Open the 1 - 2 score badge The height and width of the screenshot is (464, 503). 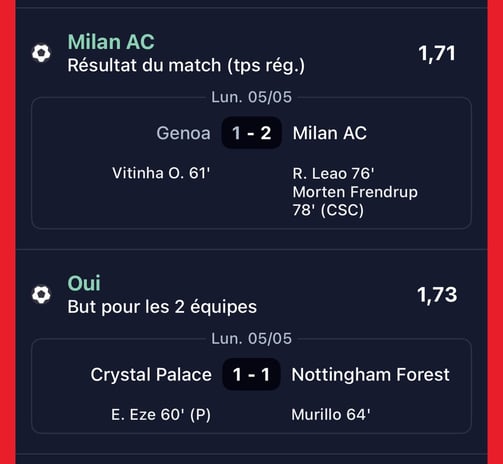252,133
